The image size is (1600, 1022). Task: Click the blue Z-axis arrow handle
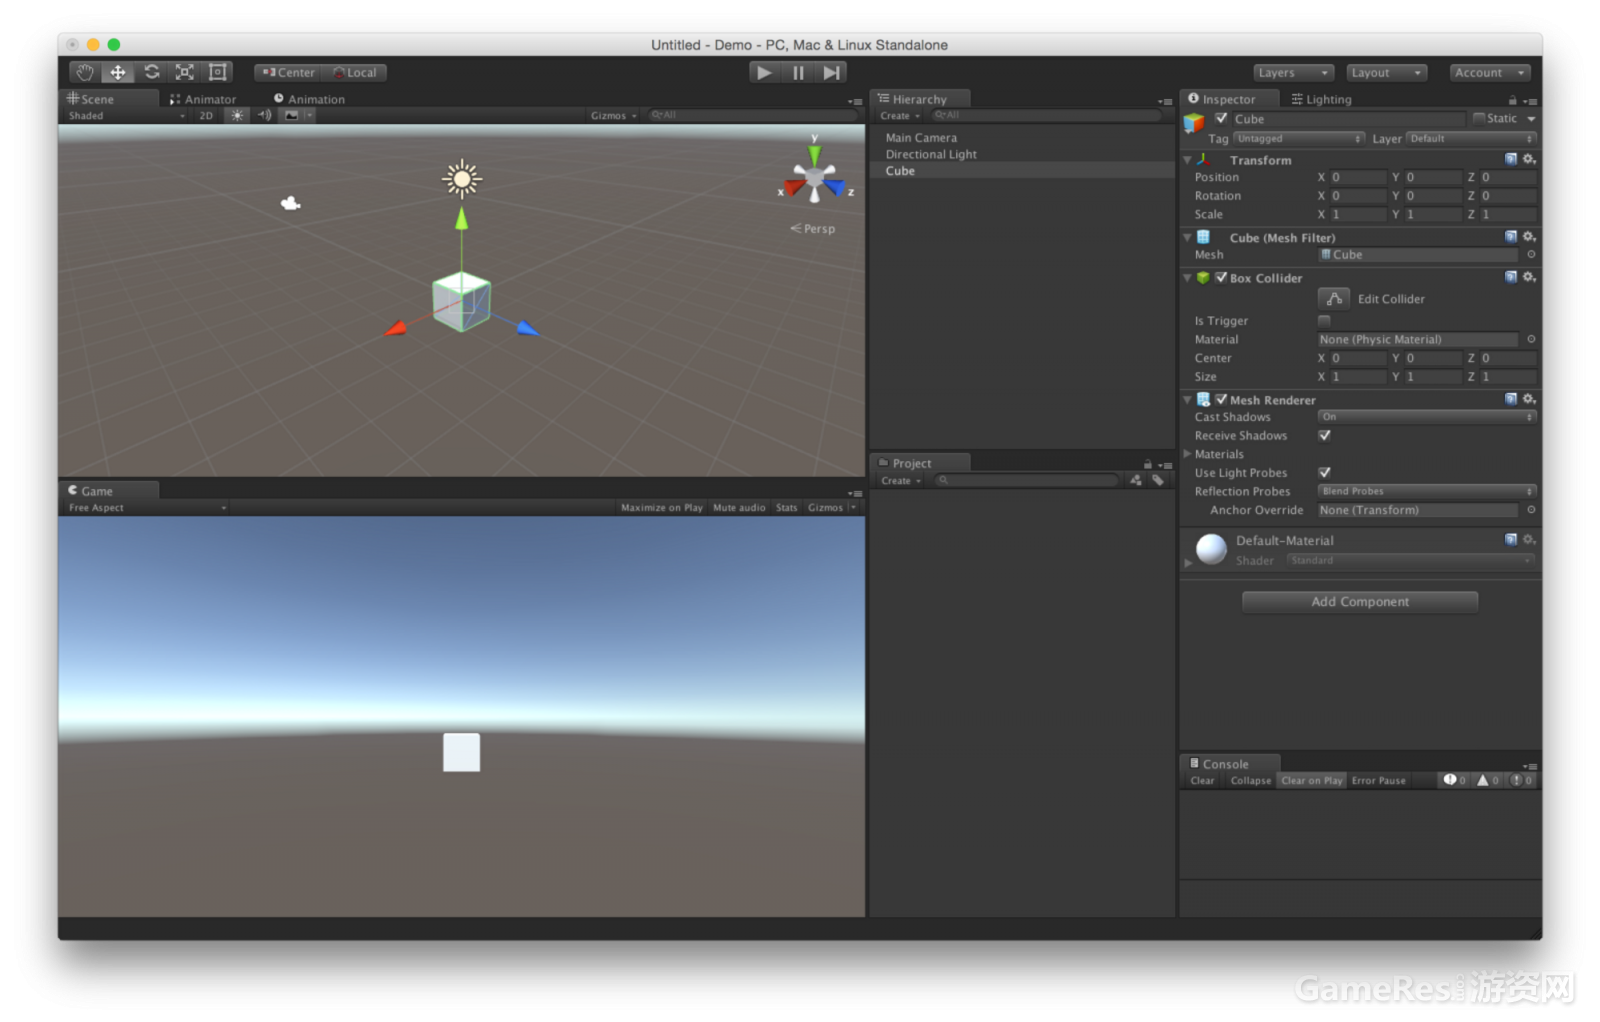(x=528, y=328)
